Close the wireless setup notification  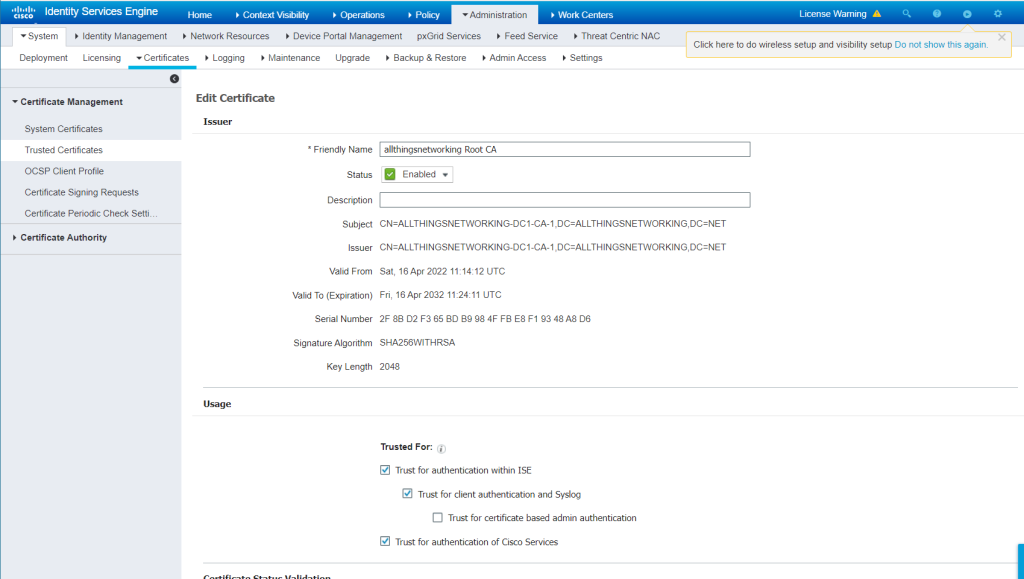click(x=1001, y=37)
